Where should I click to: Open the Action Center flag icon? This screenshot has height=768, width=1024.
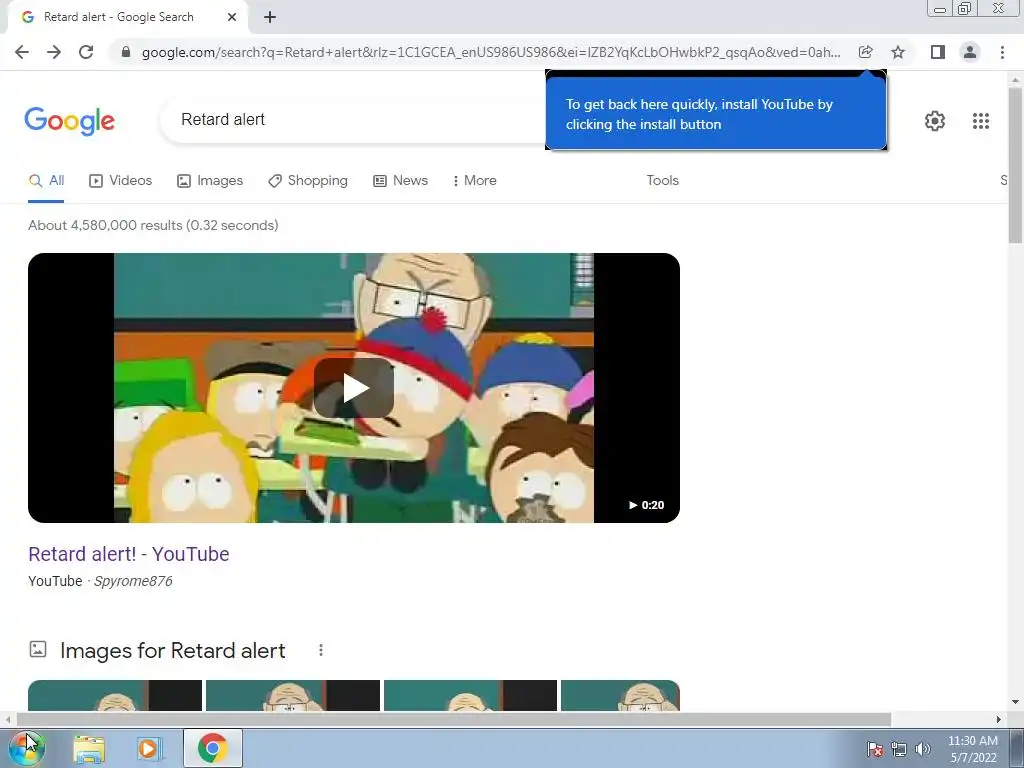pos(874,749)
